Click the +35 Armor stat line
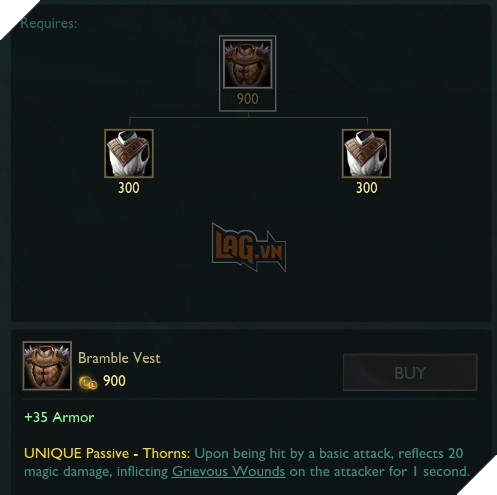497x495 pixels. (59, 417)
